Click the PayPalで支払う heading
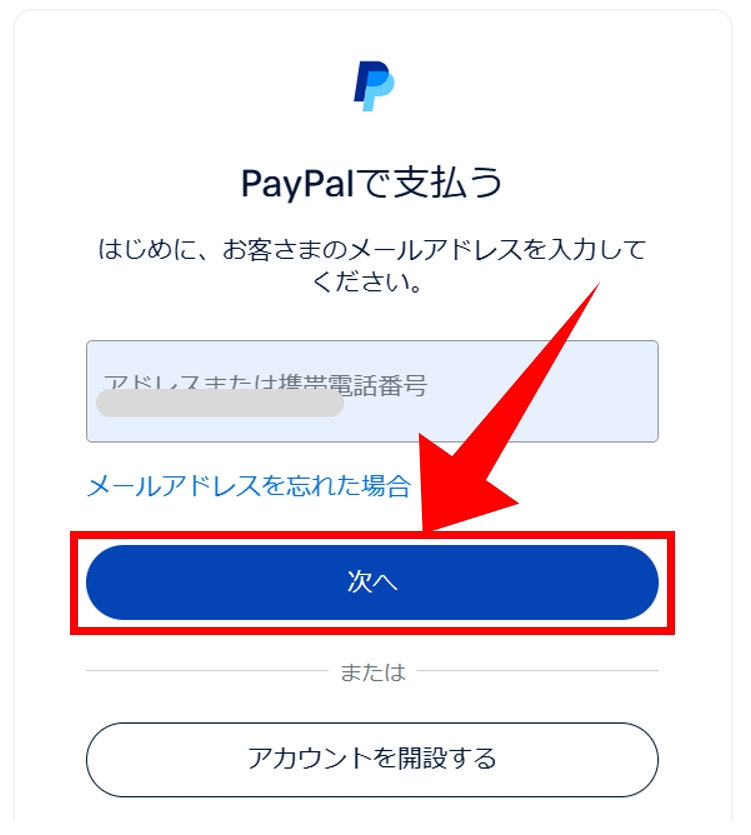751x835 pixels. point(372,183)
